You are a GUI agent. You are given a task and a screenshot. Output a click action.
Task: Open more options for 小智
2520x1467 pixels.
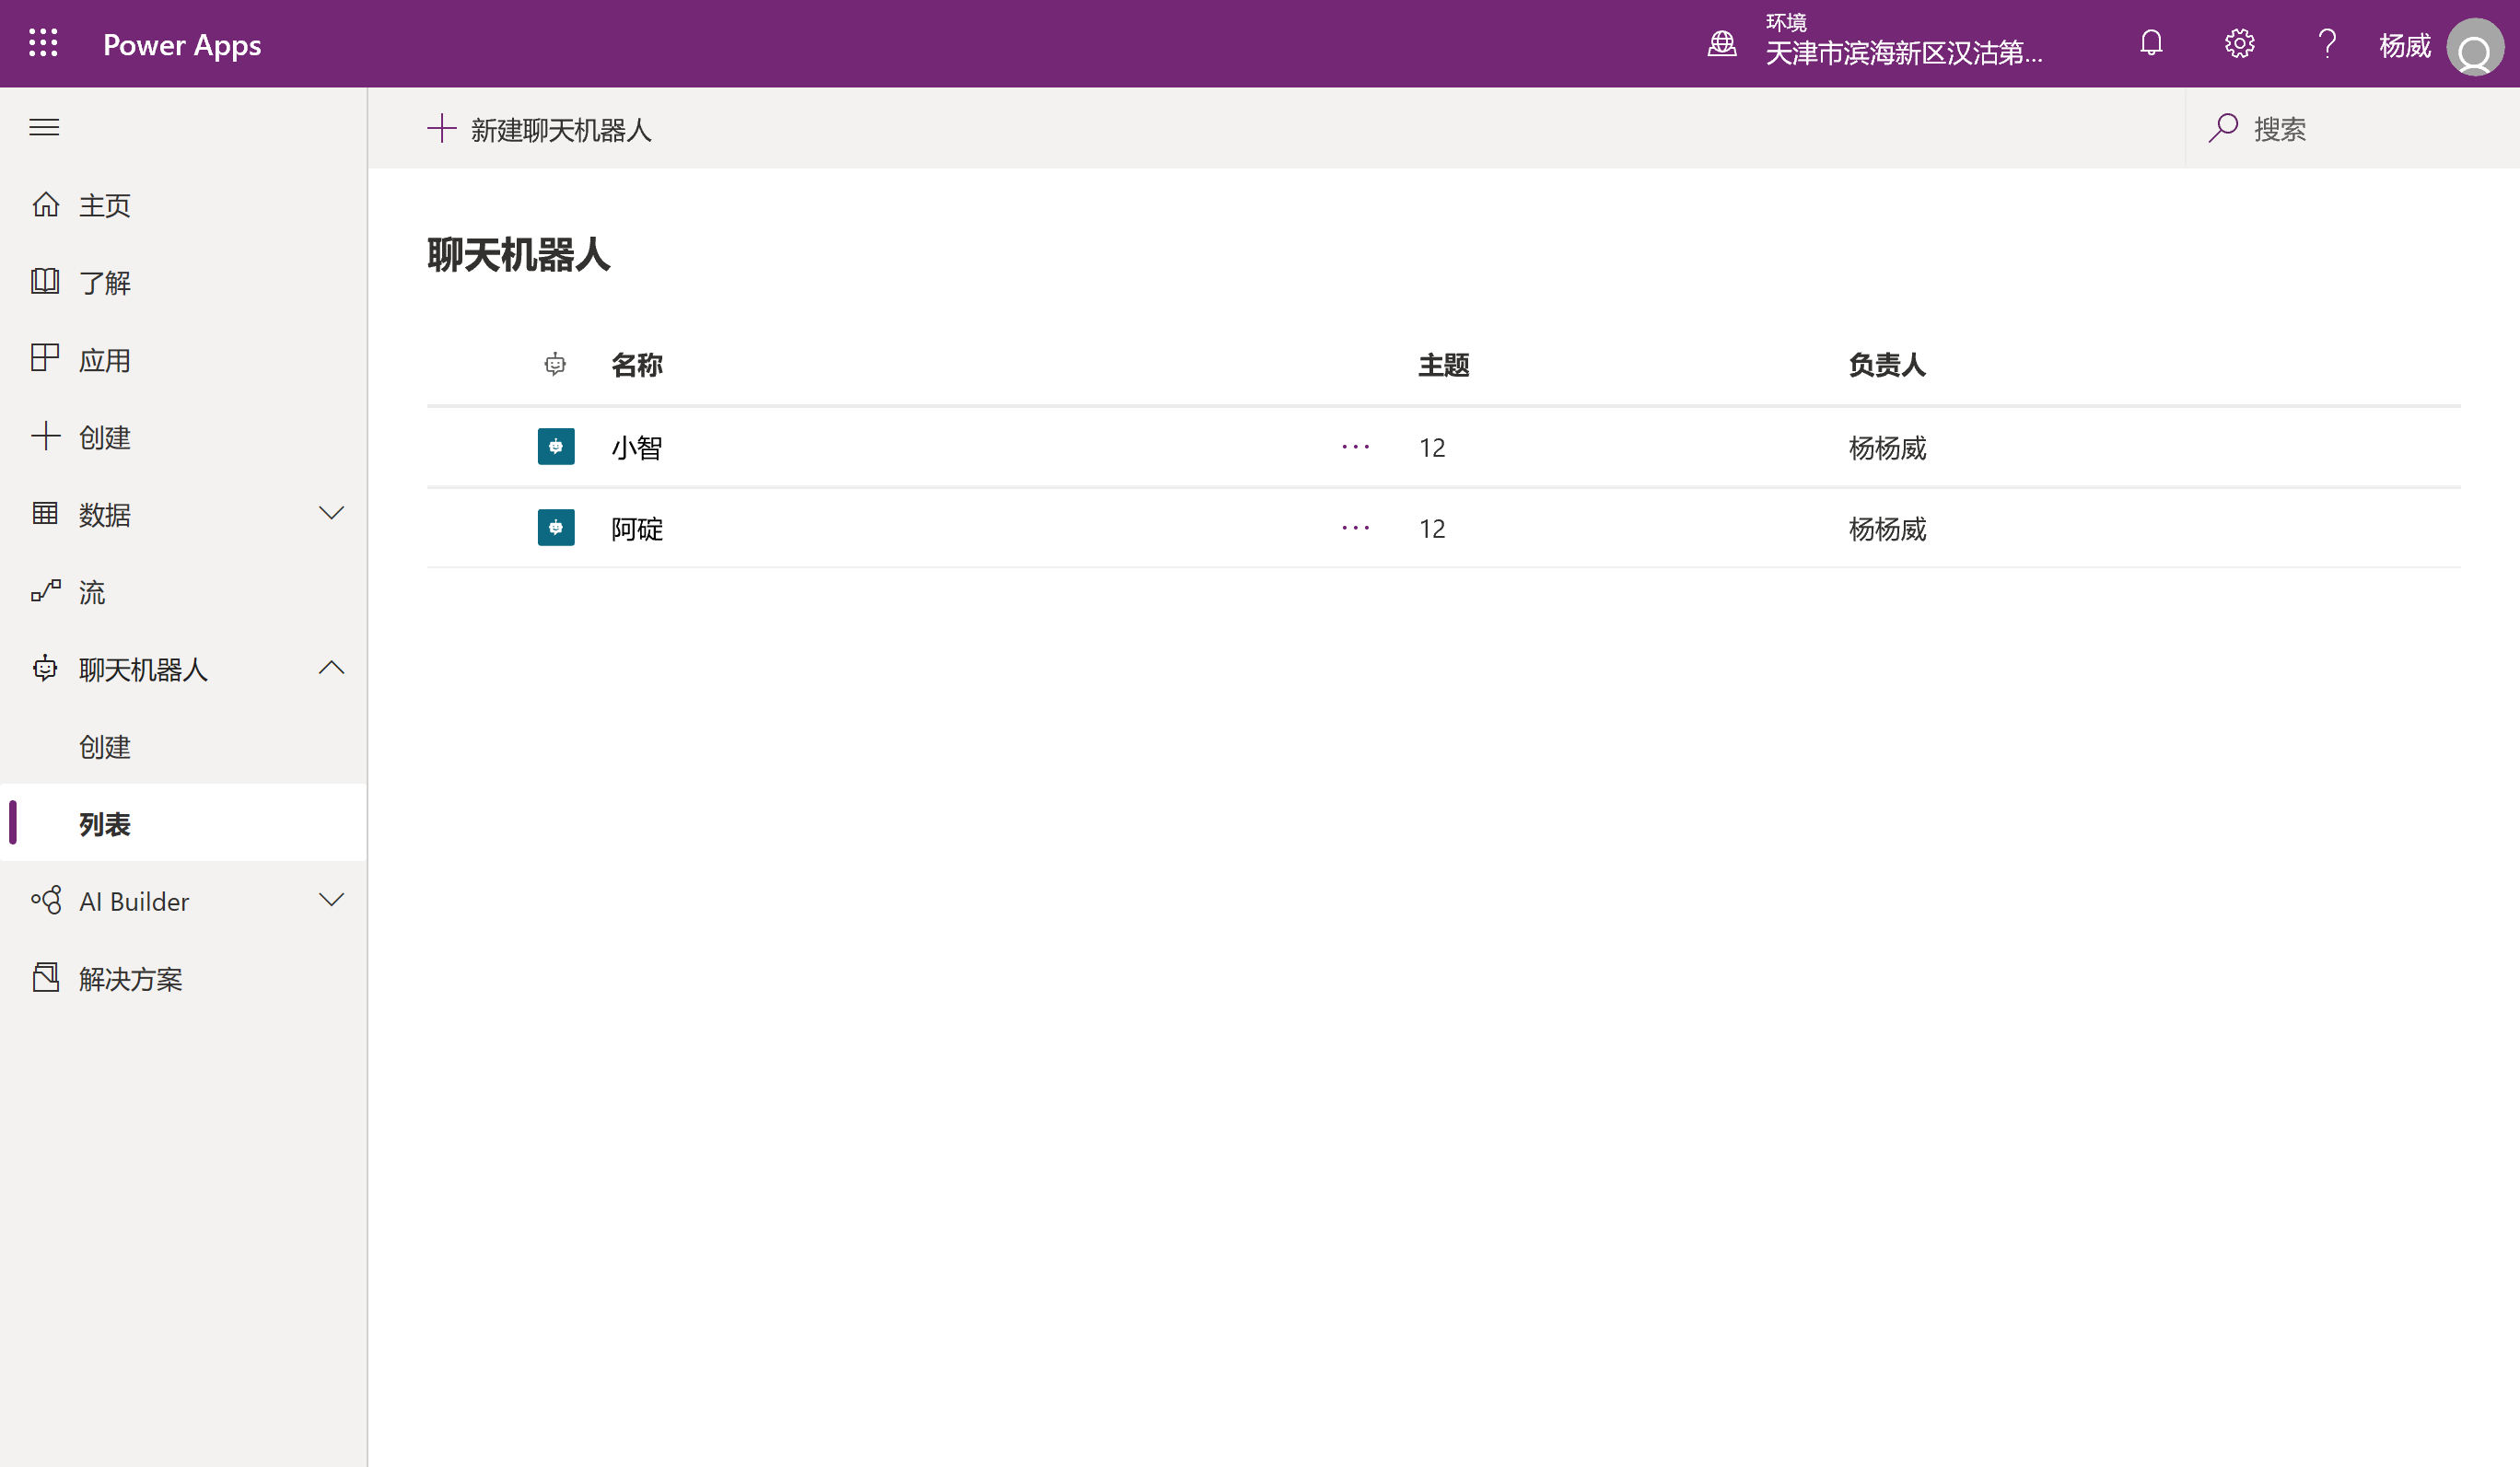pos(1355,446)
